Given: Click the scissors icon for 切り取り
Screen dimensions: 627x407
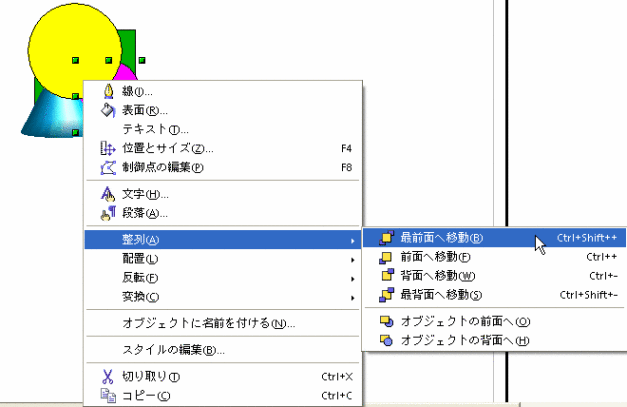Looking at the screenshot, I should pos(108,376).
